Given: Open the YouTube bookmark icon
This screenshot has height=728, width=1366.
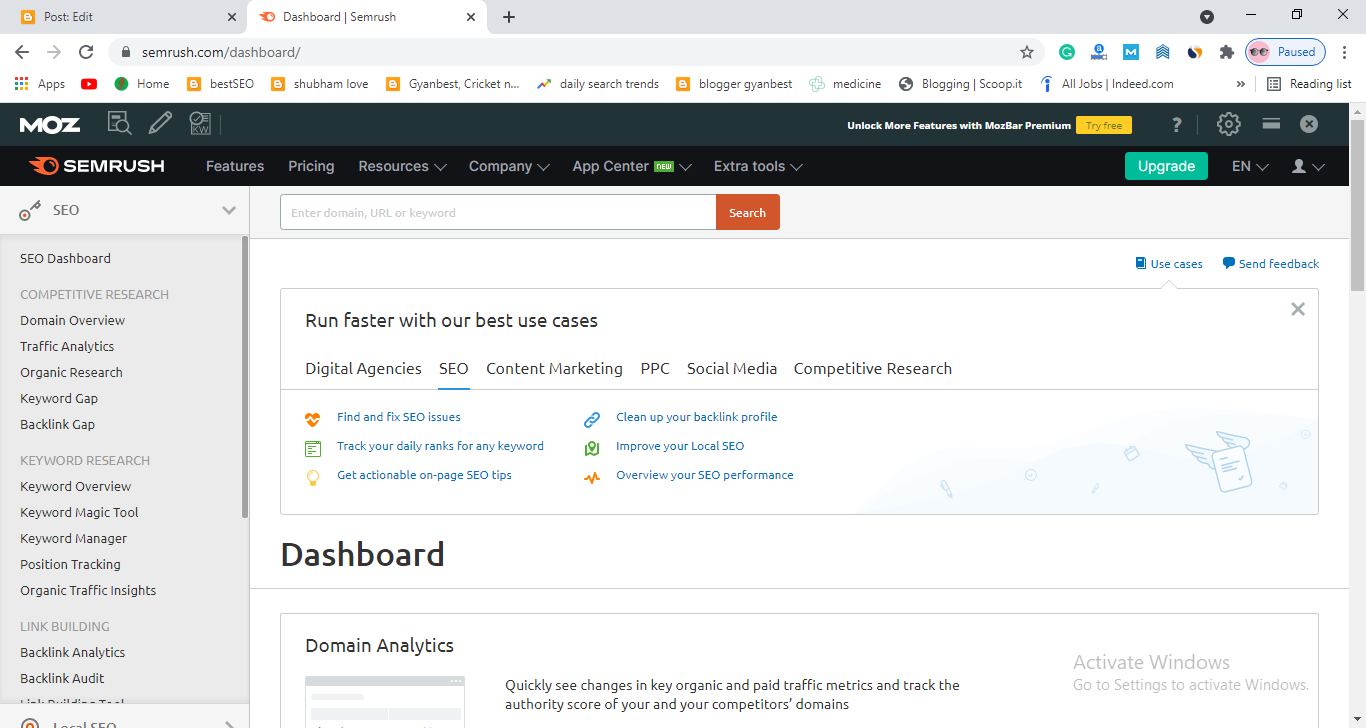Looking at the screenshot, I should tap(89, 84).
